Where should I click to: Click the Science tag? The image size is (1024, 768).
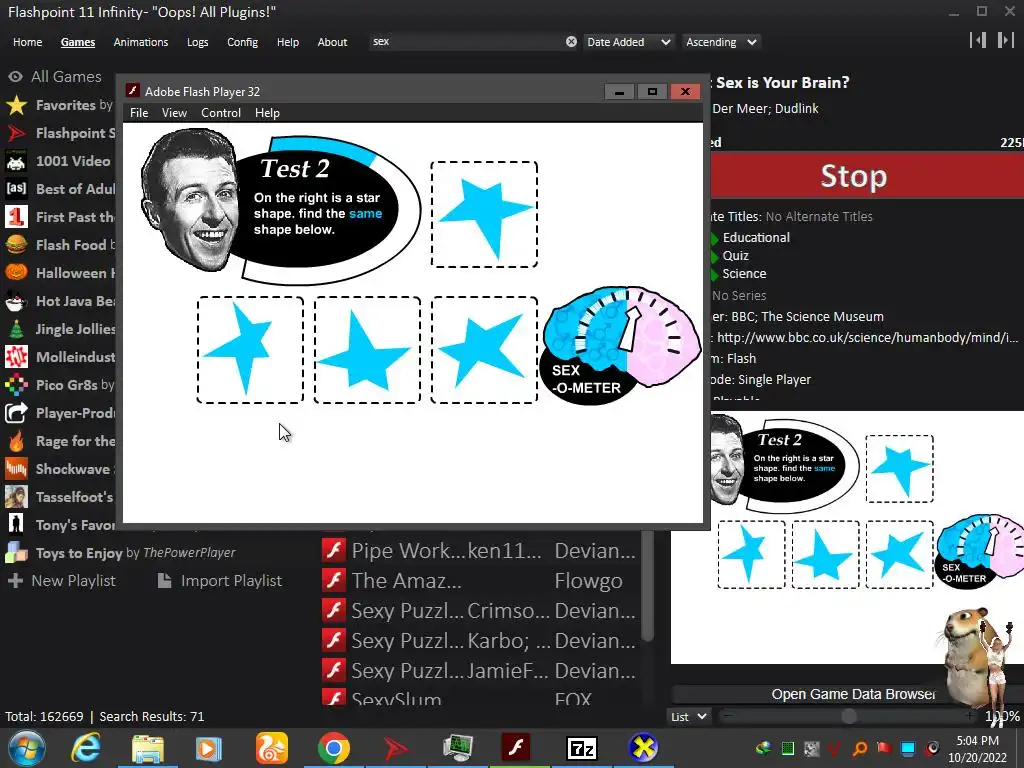point(744,274)
